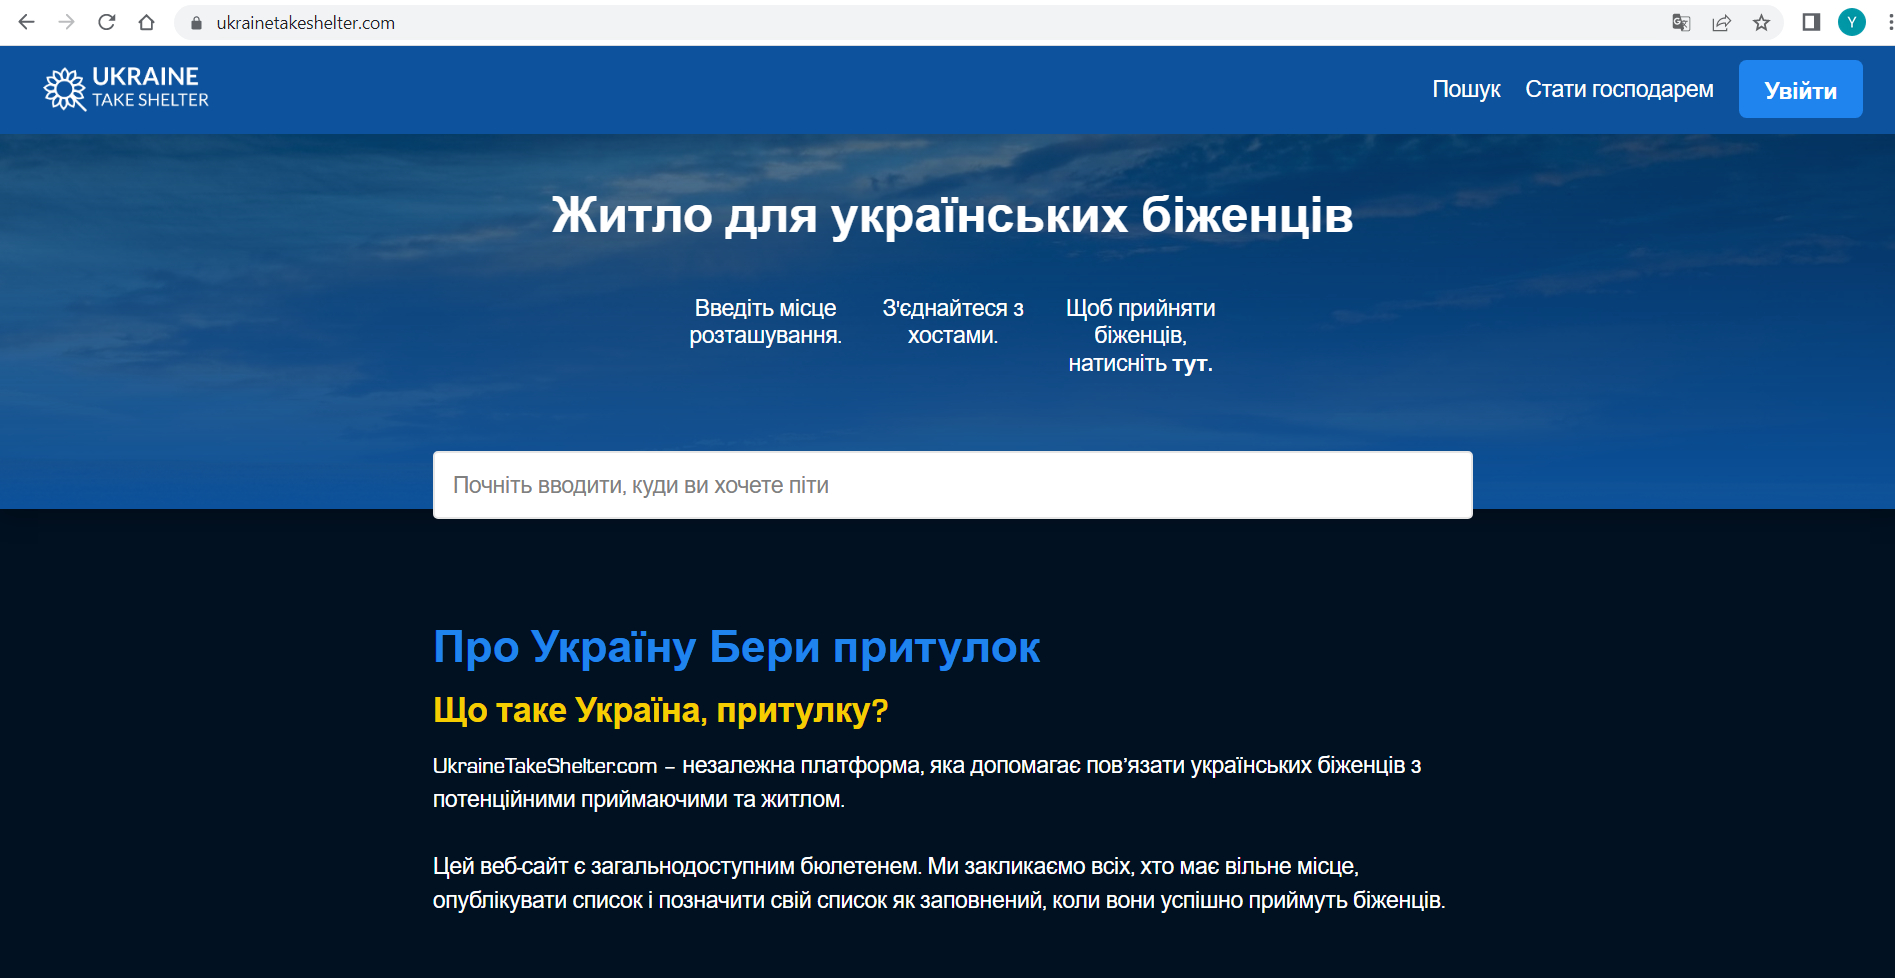Click heading 'Житло для українських біженців'

[952, 215]
